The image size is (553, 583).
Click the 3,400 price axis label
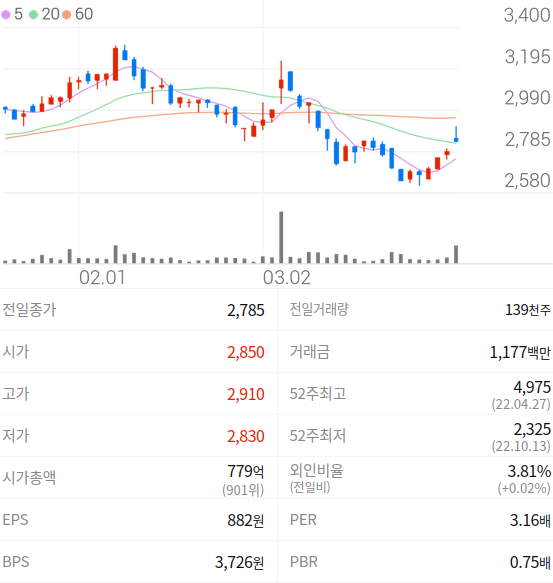click(527, 16)
